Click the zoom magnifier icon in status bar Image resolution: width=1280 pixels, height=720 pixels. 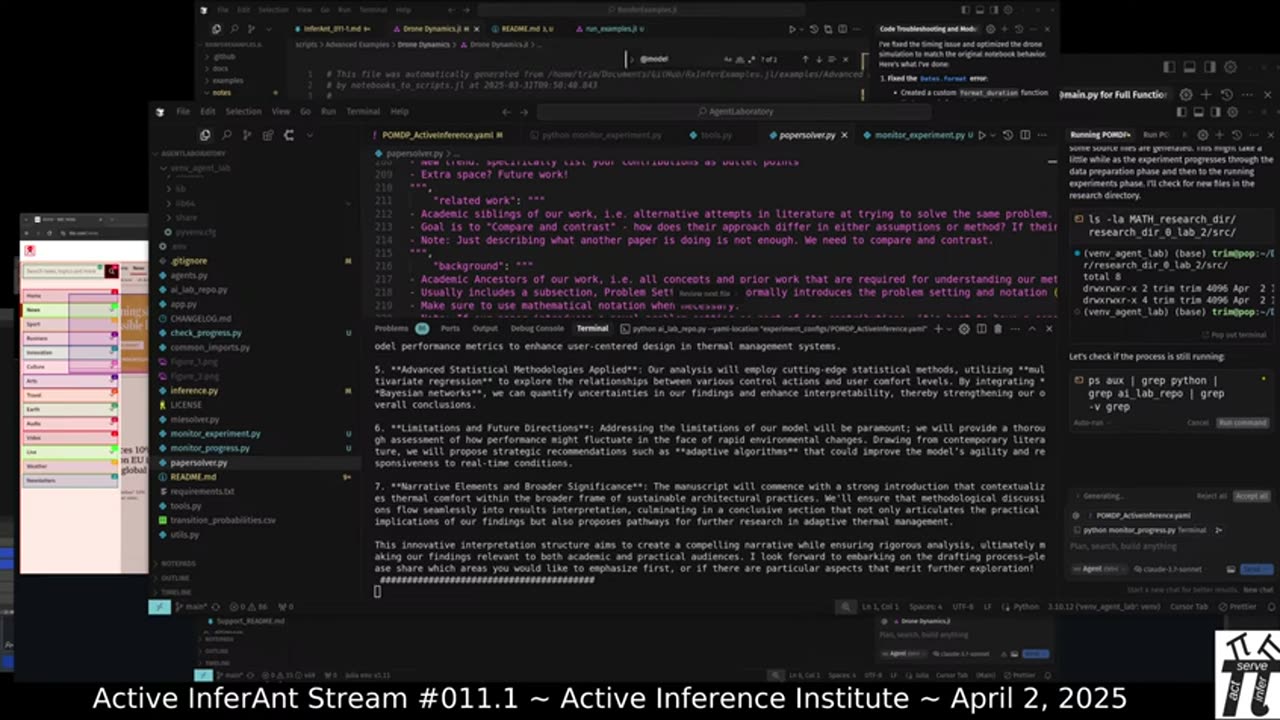point(848,606)
